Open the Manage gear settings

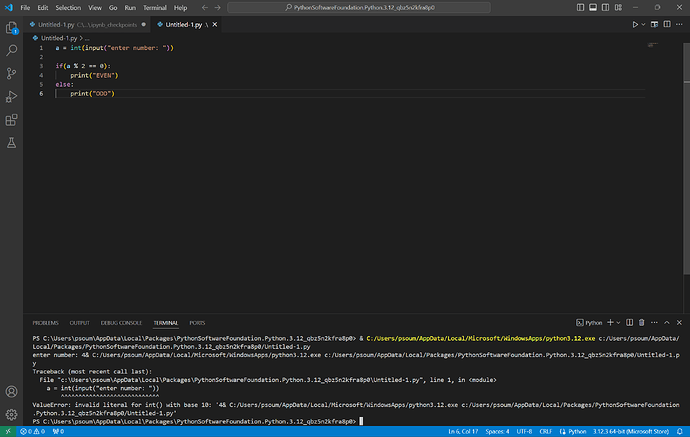click(x=11, y=414)
